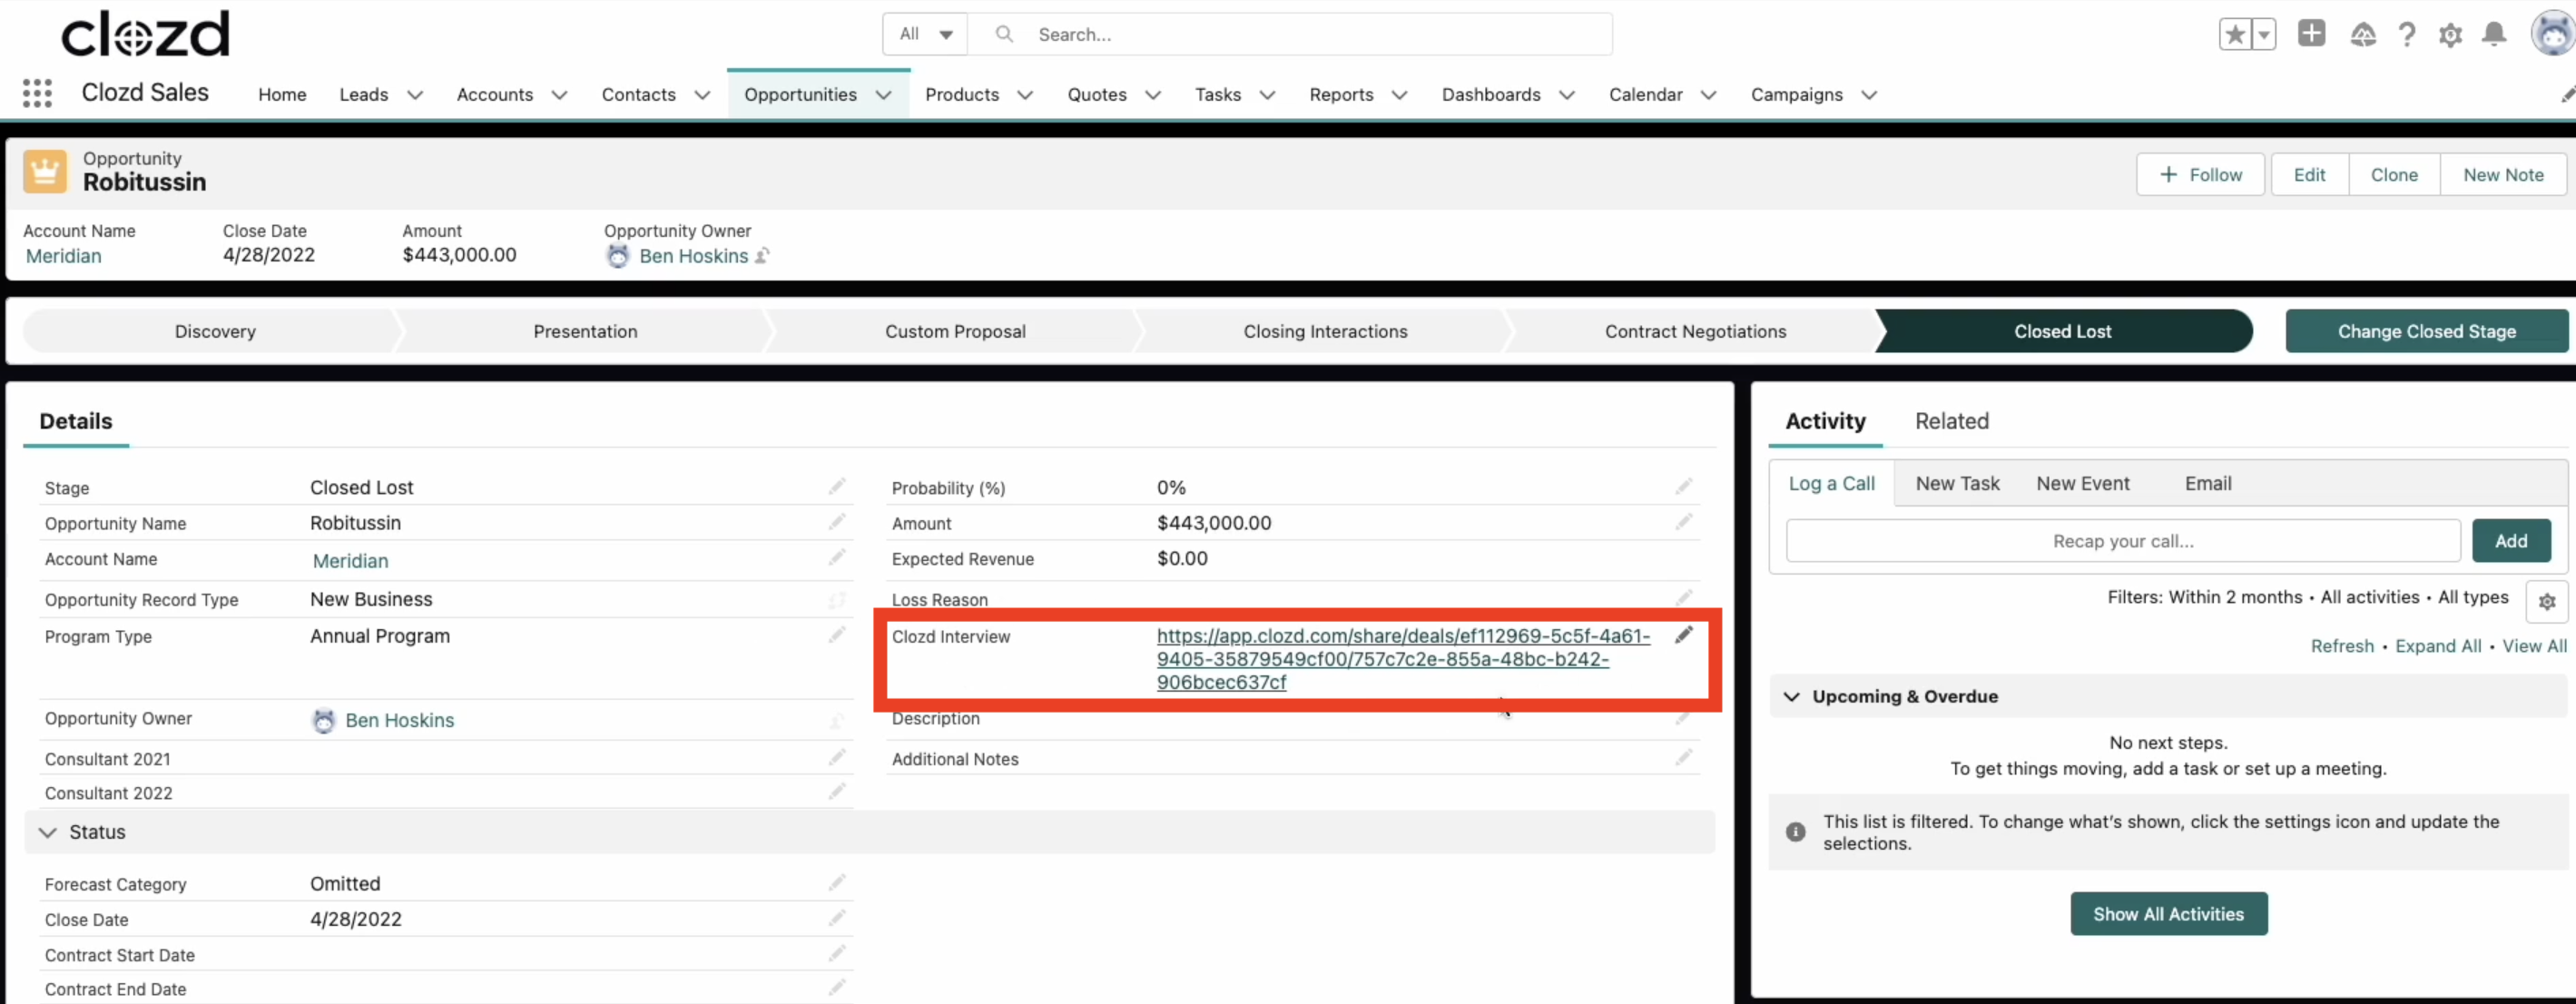Open activity filter settings gear icon
The height and width of the screenshot is (1004, 2576).
tap(2547, 601)
